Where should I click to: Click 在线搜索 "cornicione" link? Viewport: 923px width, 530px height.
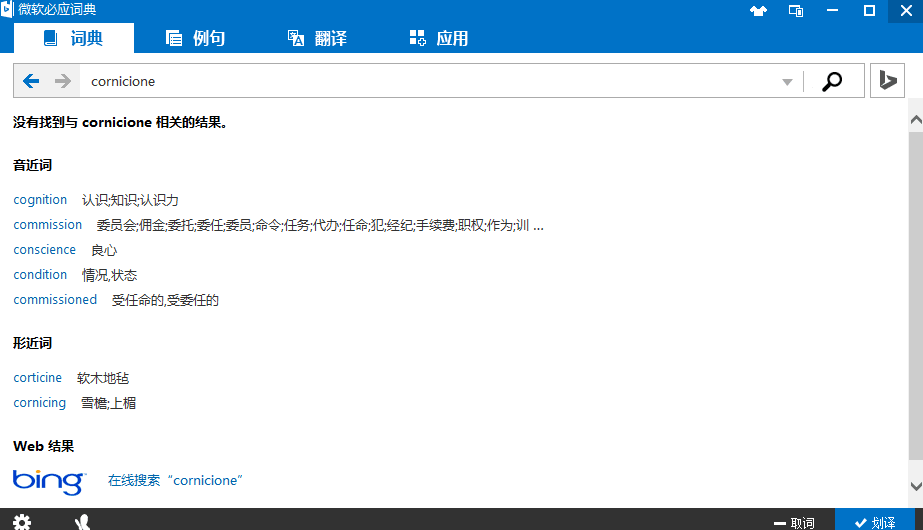click(x=175, y=481)
